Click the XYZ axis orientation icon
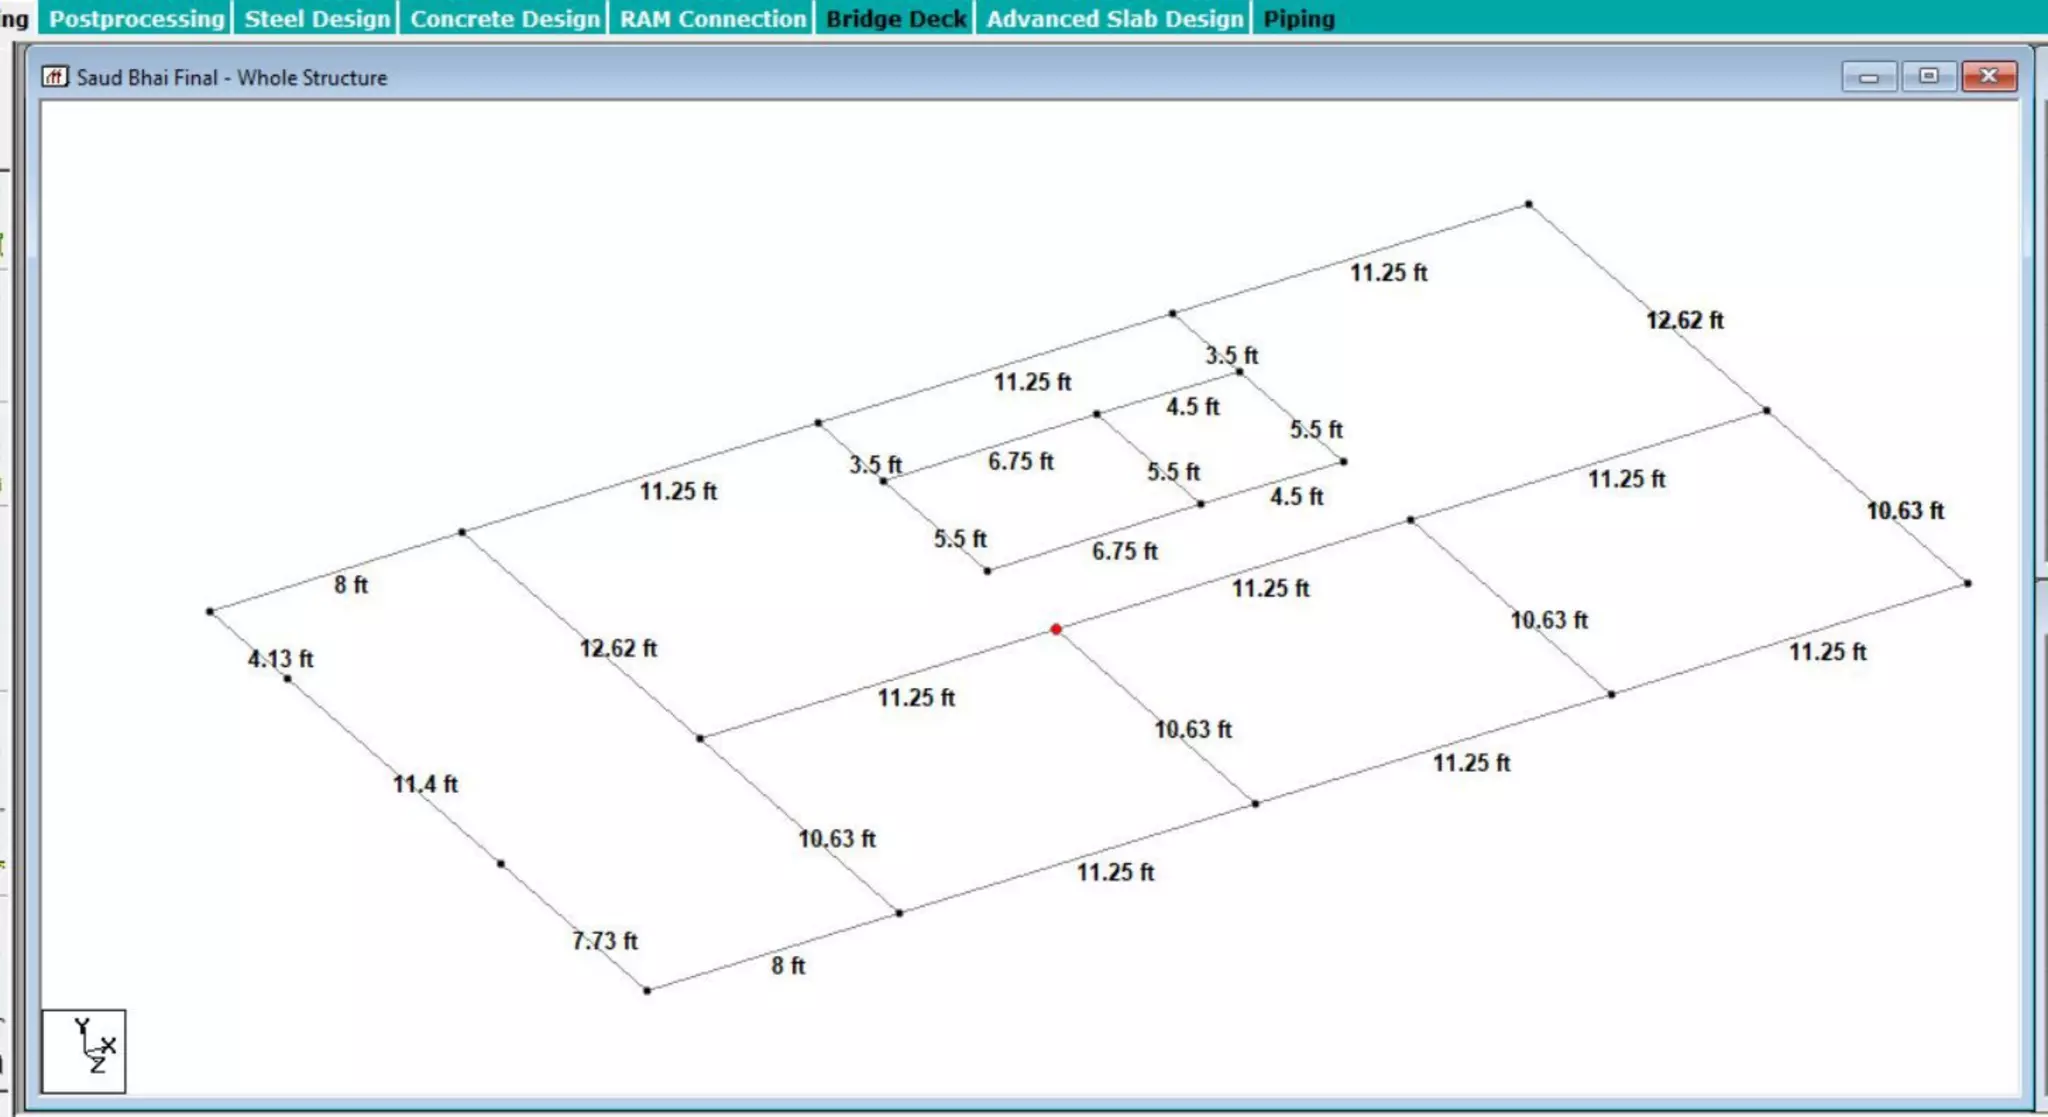The height and width of the screenshot is (1117, 2048). tap(84, 1050)
